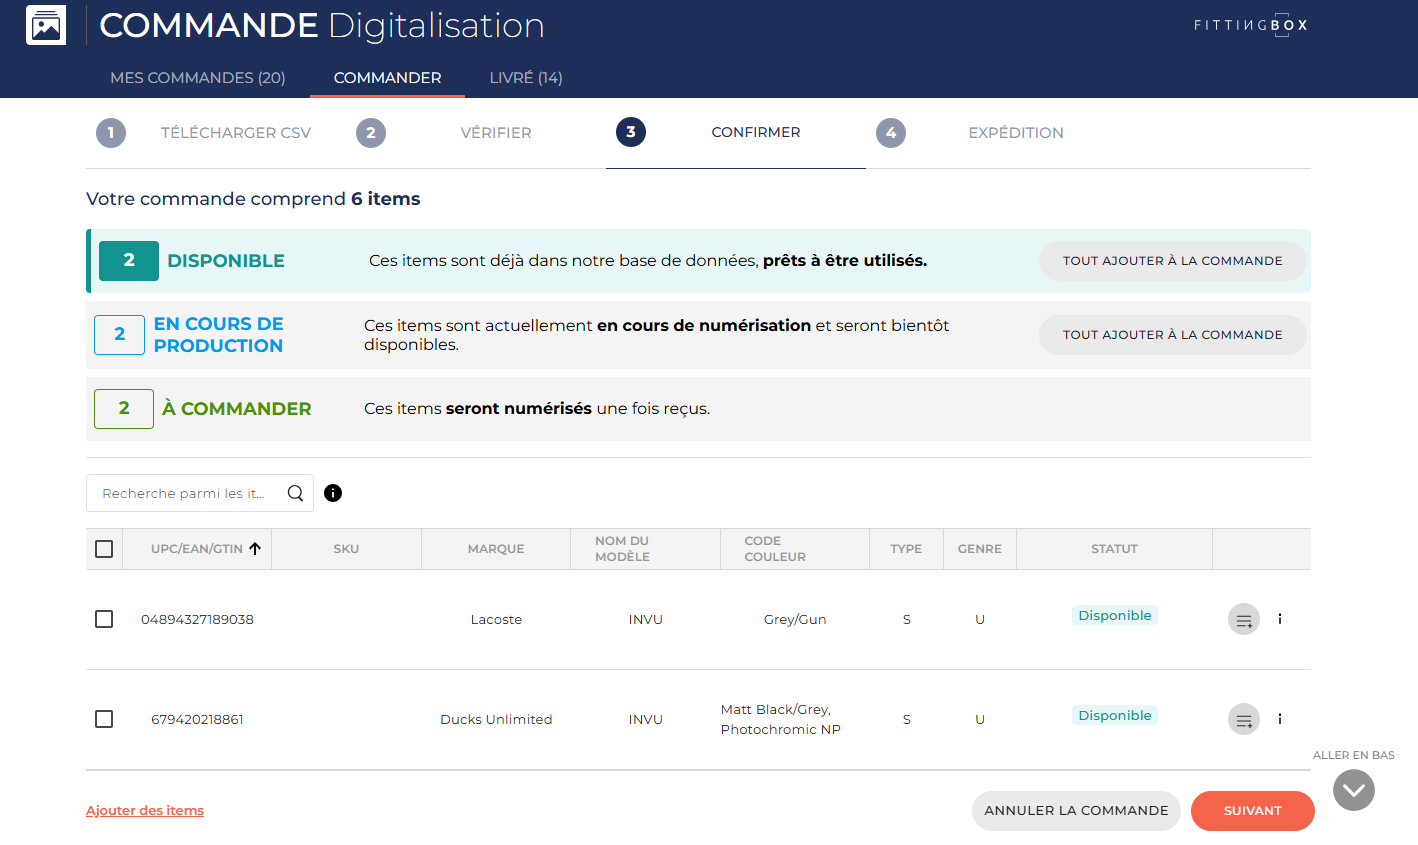Viewport: 1418px width, 845px height.
Task: Click the image gallery logo icon
Action: tap(46, 26)
